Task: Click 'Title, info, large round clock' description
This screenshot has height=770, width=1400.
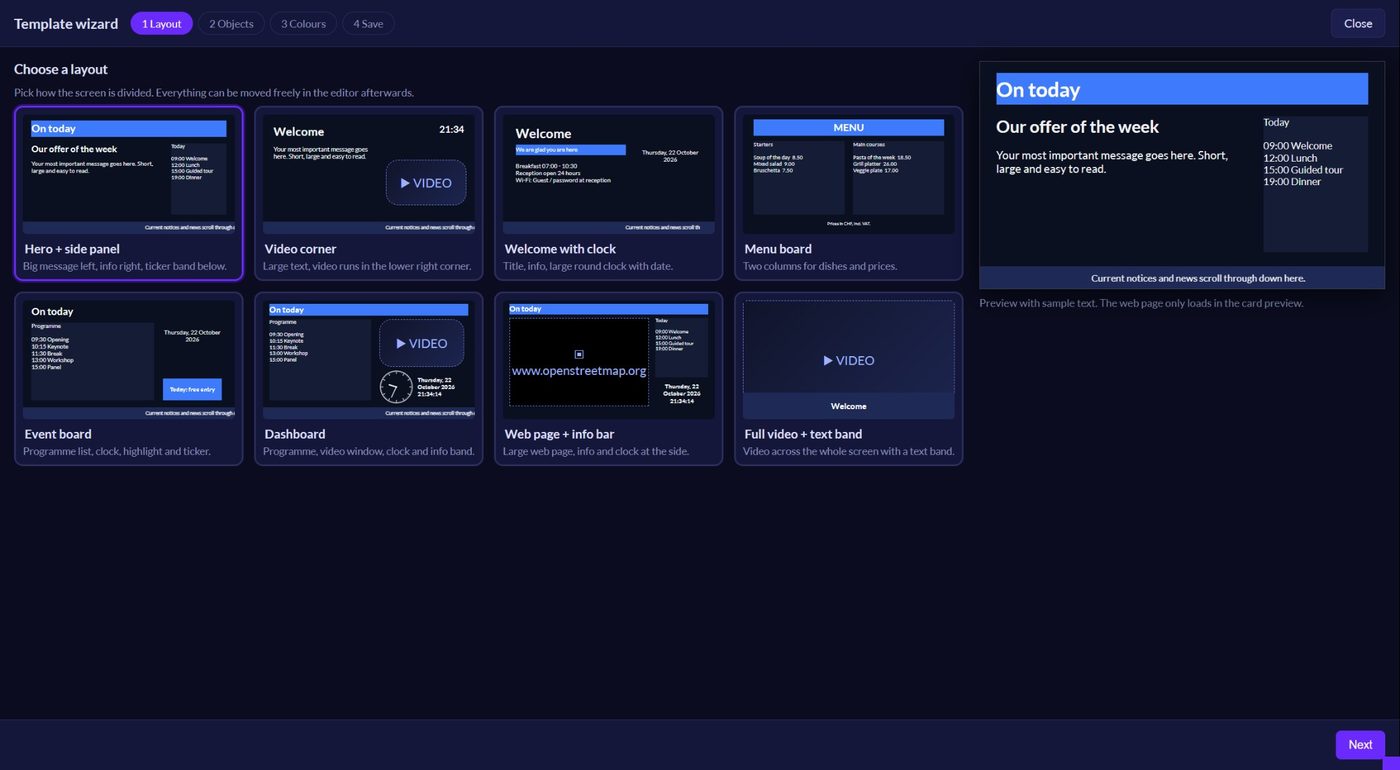Action: coord(588,266)
